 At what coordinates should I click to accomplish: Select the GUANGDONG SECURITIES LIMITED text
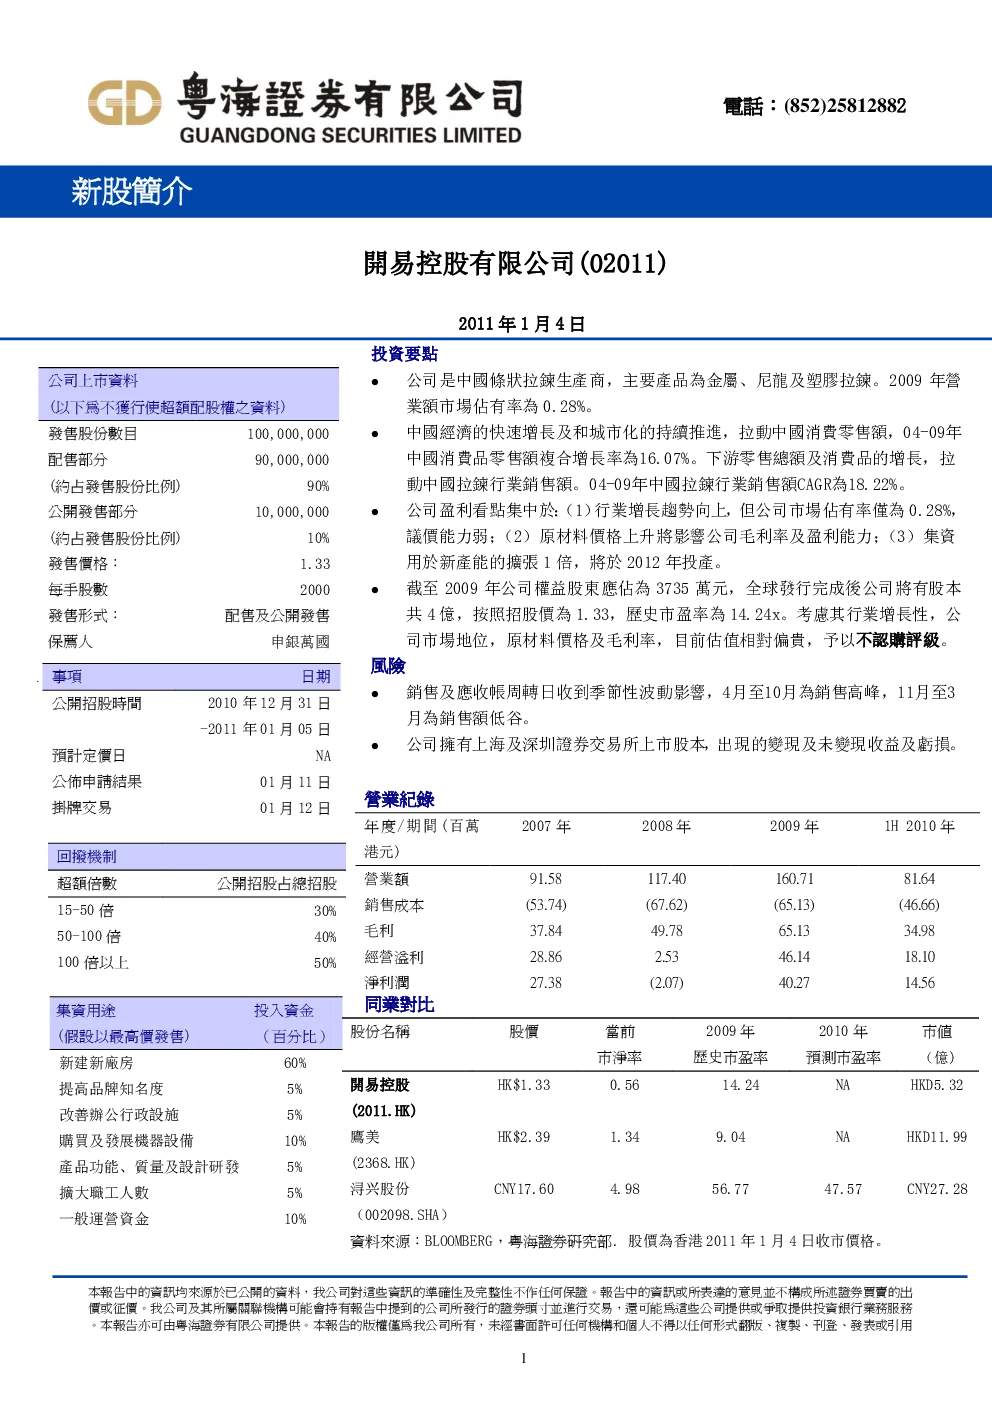pos(350,135)
